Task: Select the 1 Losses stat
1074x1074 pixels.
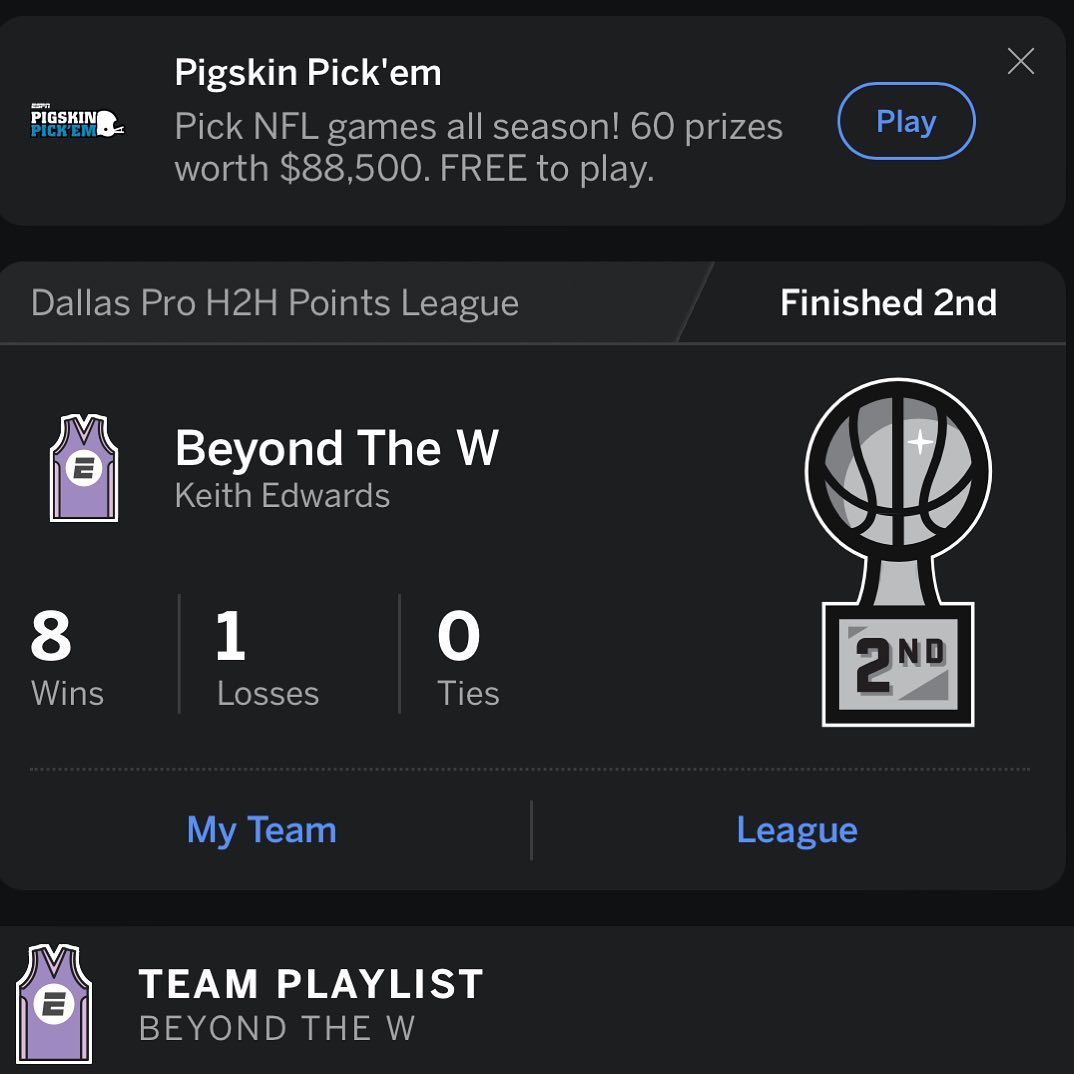Action: pyautogui.click(x=267, y=656)
